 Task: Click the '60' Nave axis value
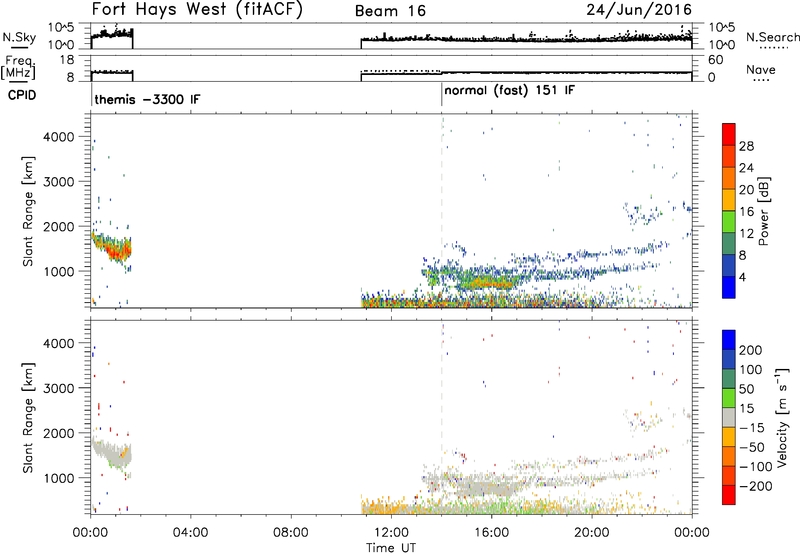pyautogui.click(x=715, y=60)
